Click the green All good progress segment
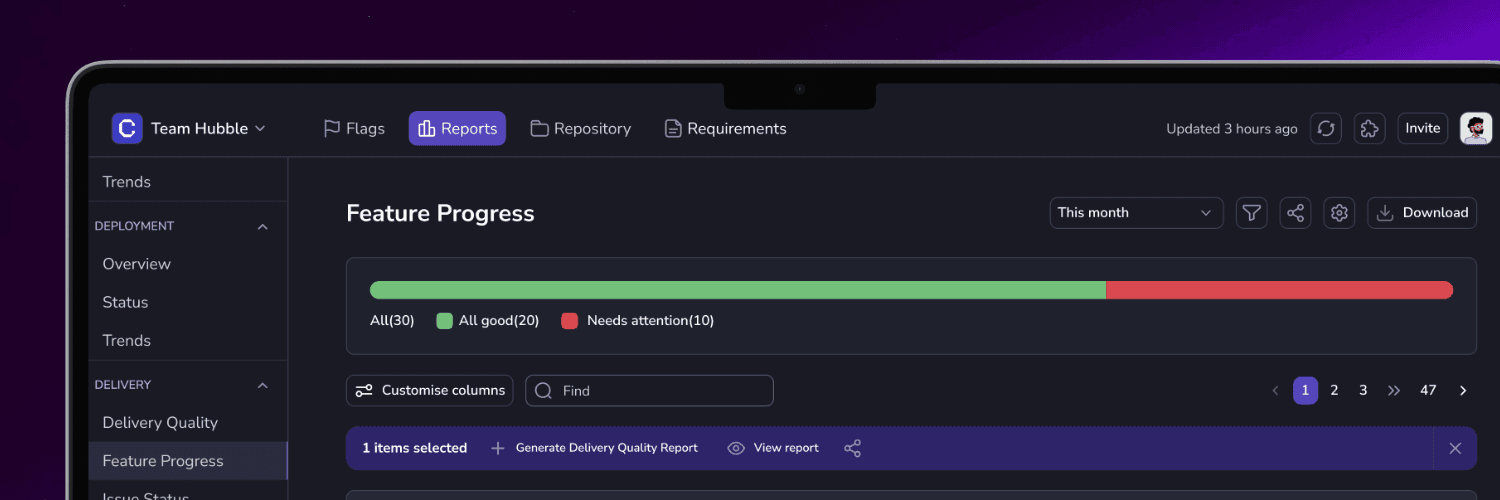The width and height of the screenshot is (1500, 500). pyautogui.click(x=738, y=290)
